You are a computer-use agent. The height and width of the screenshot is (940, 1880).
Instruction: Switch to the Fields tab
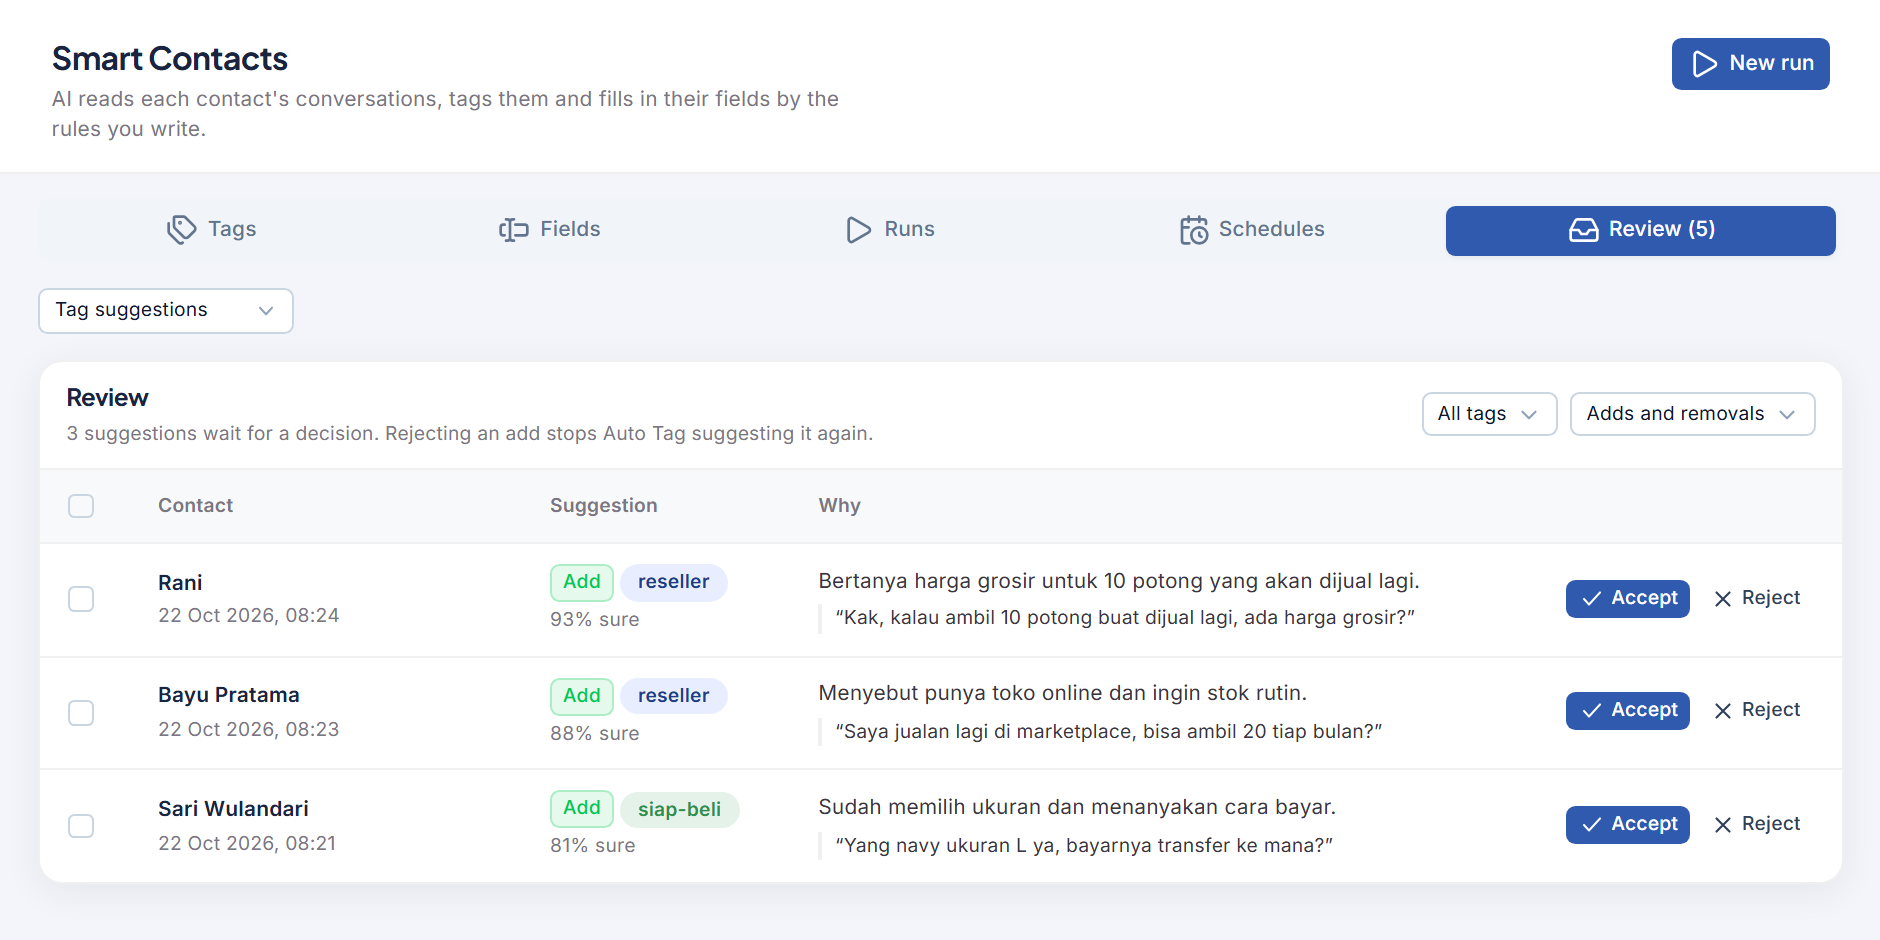point(549,230)
